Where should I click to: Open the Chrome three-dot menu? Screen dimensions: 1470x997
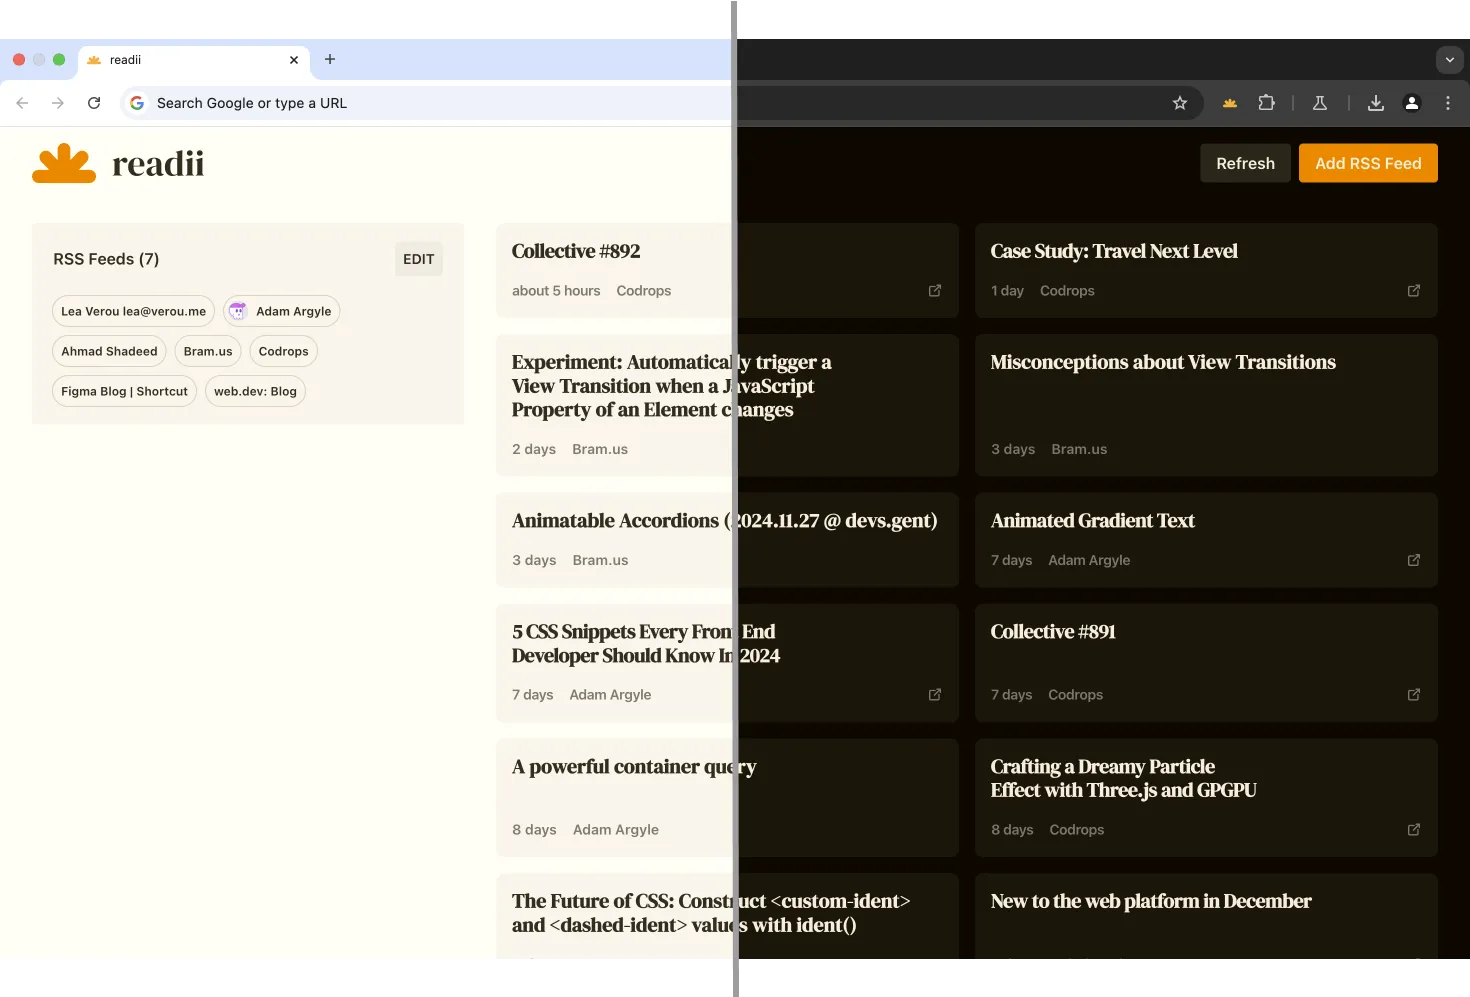(x=1448, y=103)
